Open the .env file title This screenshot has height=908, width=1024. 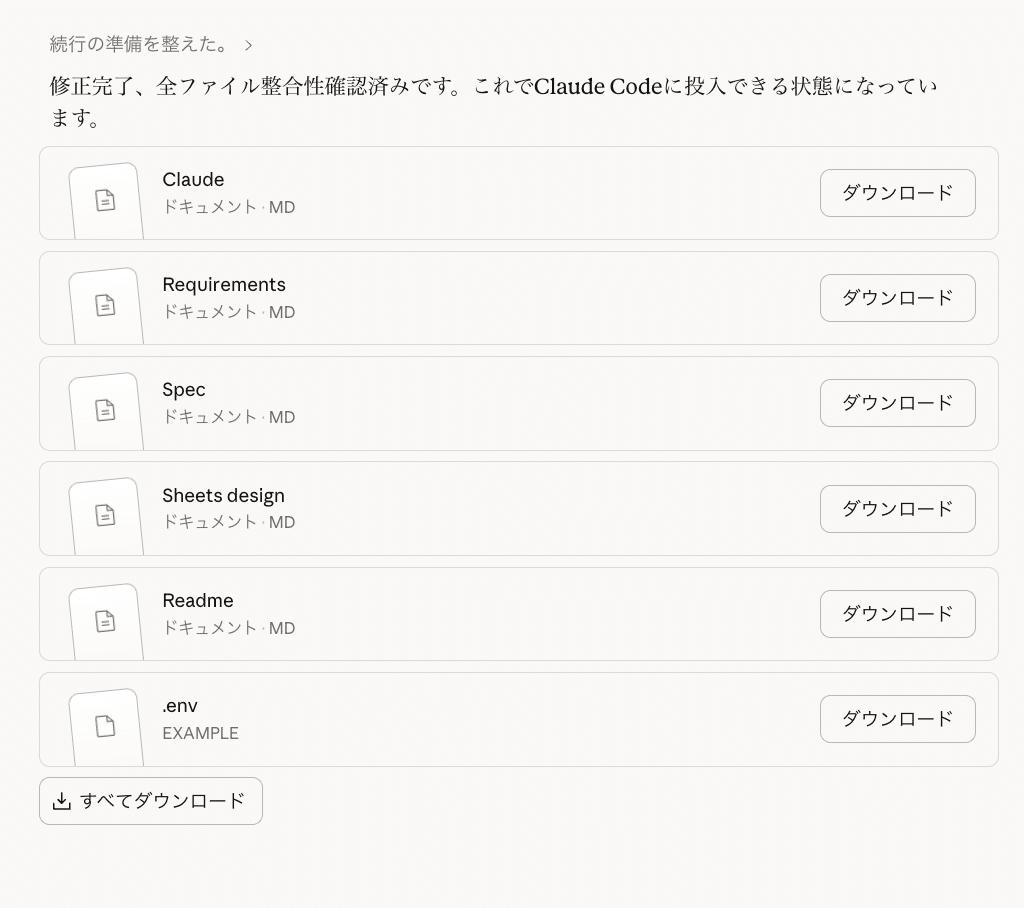[x=180, y=706]
